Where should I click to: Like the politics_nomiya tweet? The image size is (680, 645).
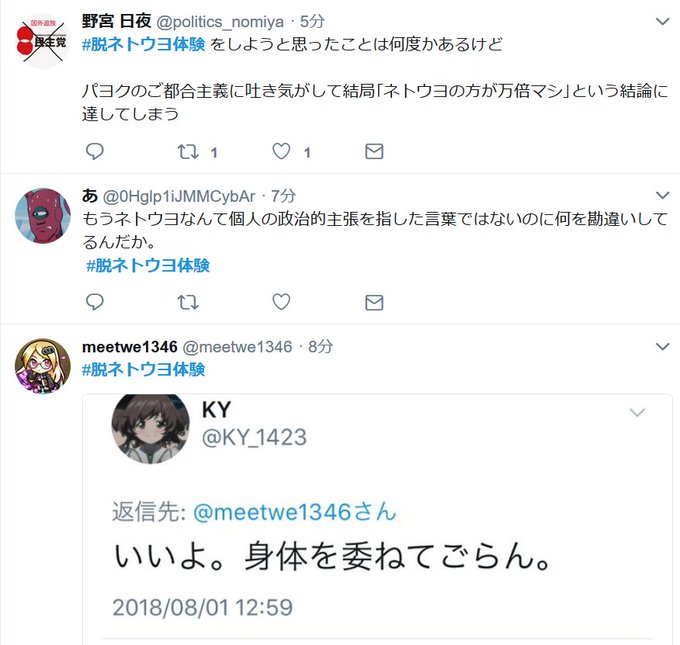coord(281,151)
